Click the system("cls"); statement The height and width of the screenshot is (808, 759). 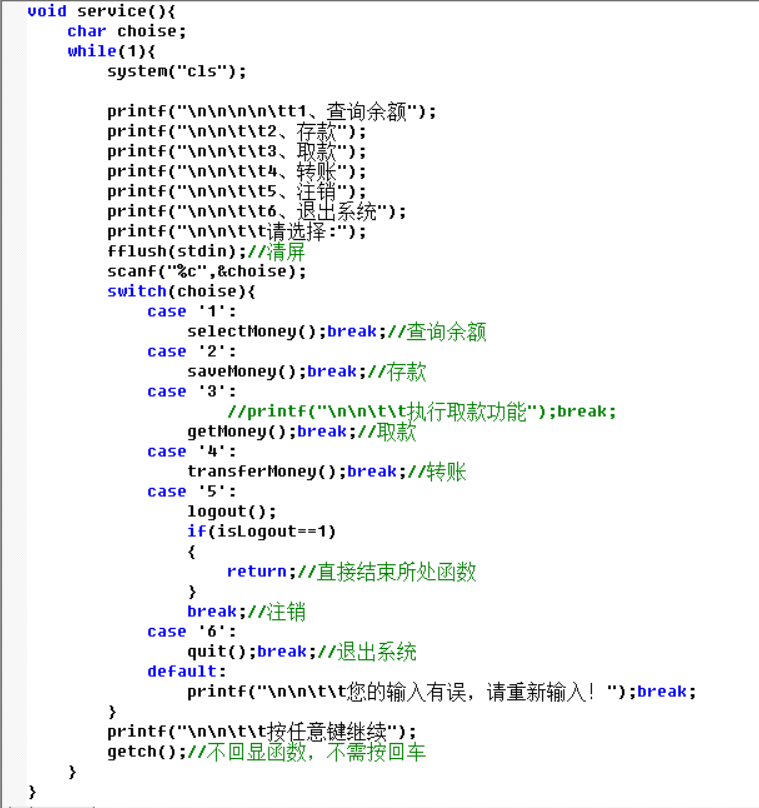(177, 71)
